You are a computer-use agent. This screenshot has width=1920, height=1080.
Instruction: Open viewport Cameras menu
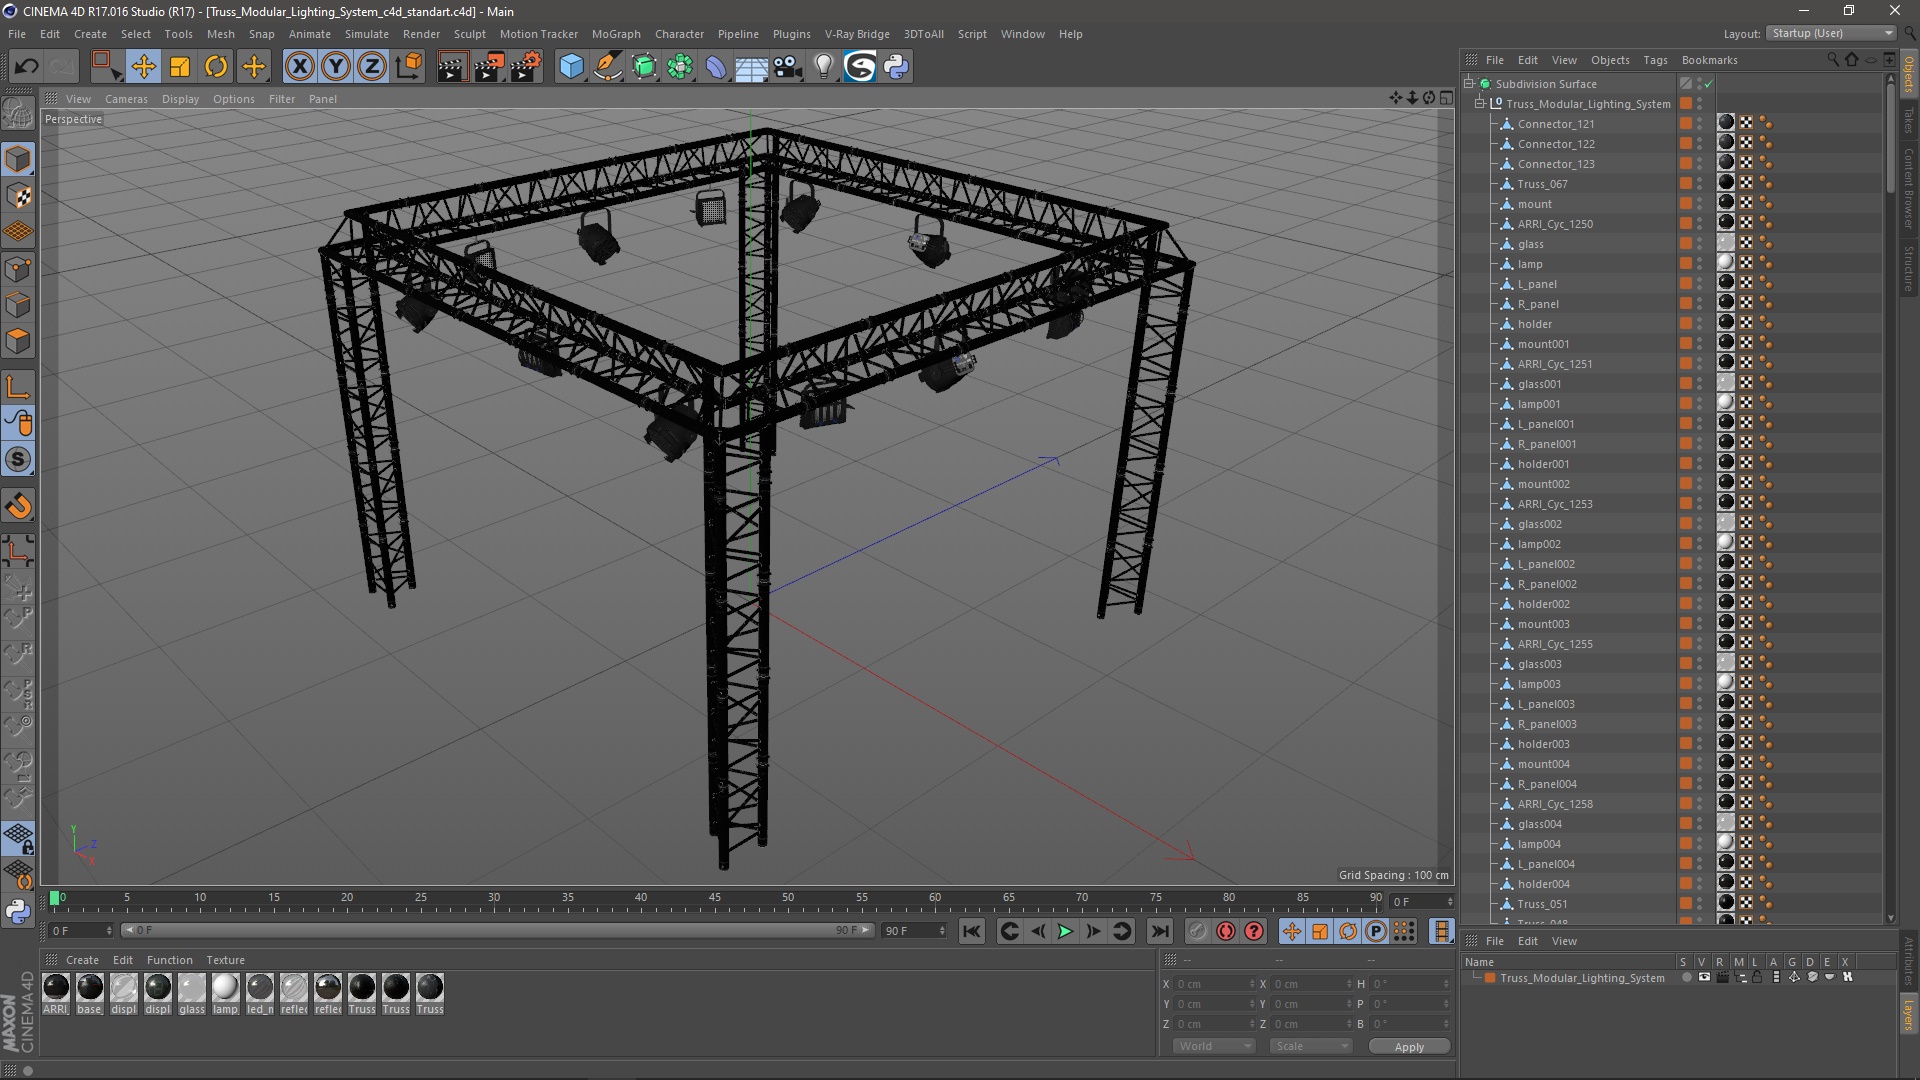tap(126, 99)
